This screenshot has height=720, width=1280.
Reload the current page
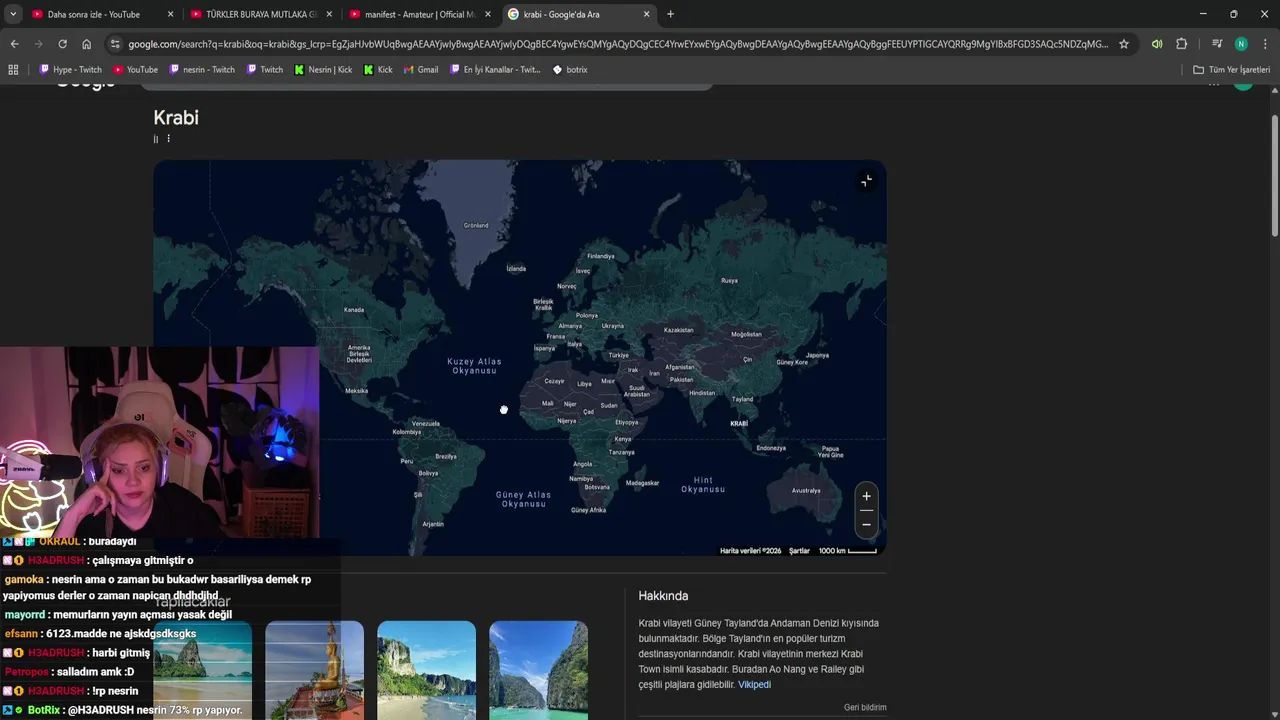click(62, 44)
